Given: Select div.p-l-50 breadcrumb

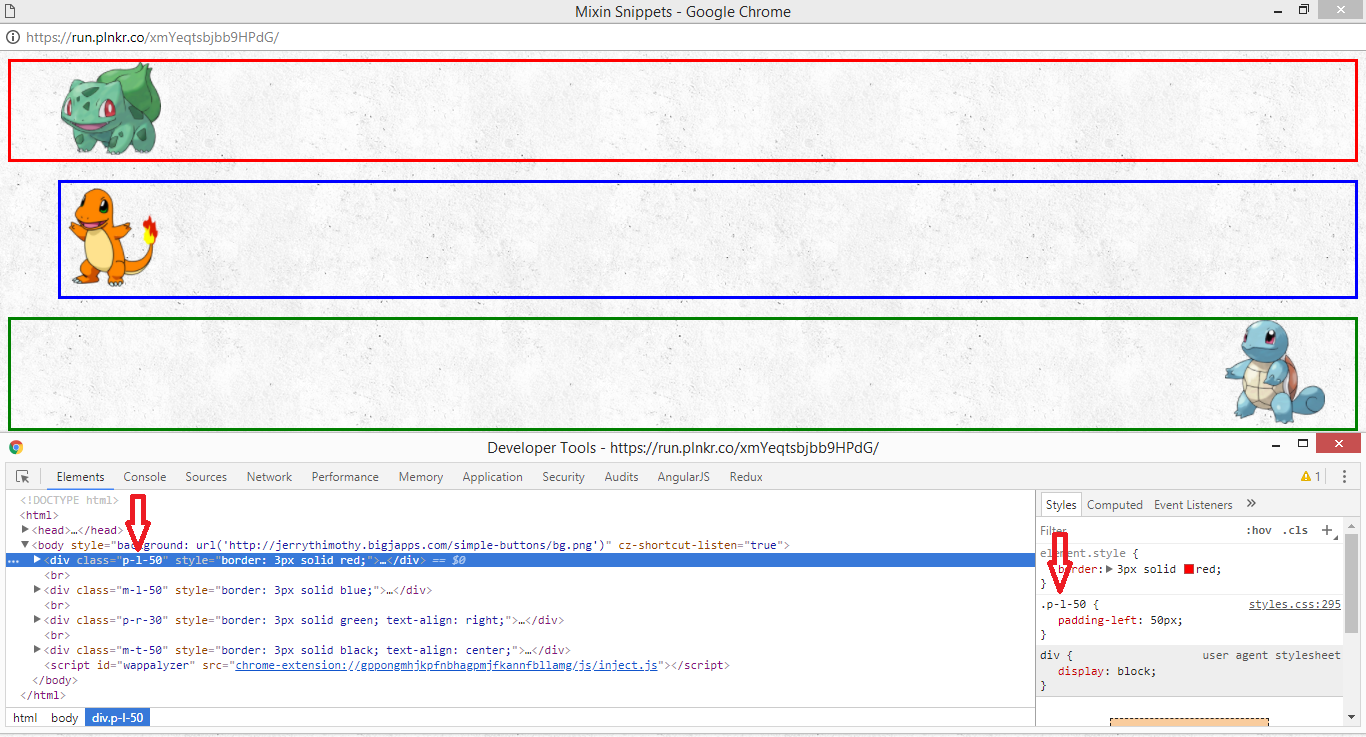Looking at the screenshot, I should point(117,718).
